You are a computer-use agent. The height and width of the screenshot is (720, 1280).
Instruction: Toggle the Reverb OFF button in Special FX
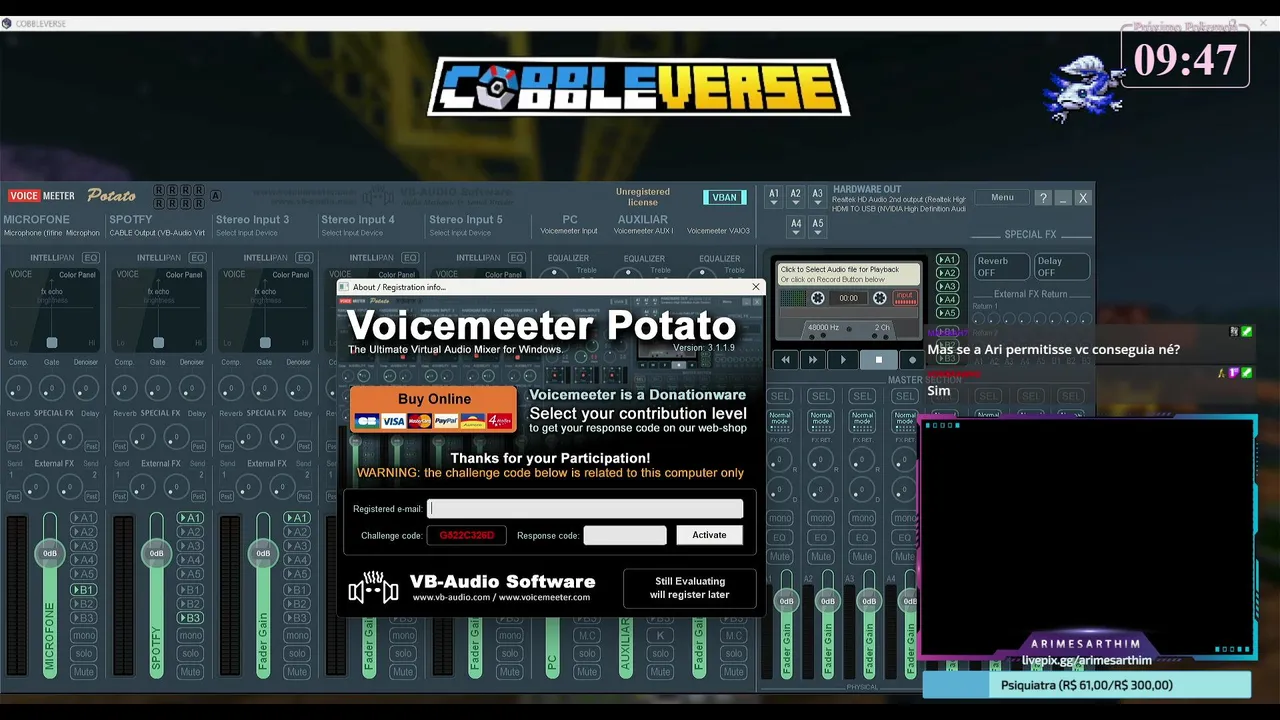(1001, 267)
